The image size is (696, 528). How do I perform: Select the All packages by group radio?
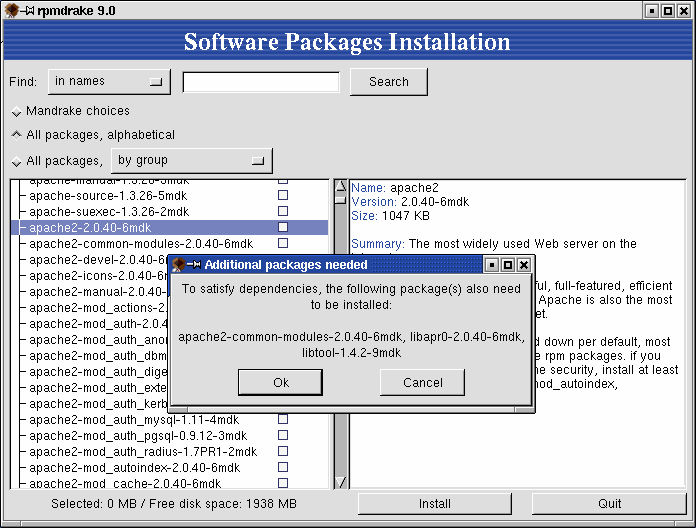[16, 162]
